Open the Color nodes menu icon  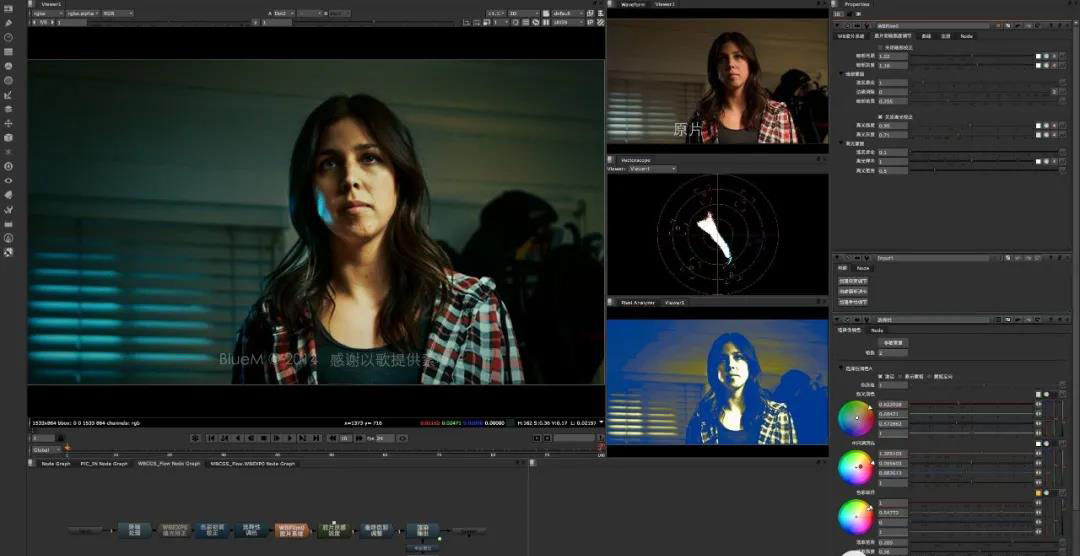(9, 66)
